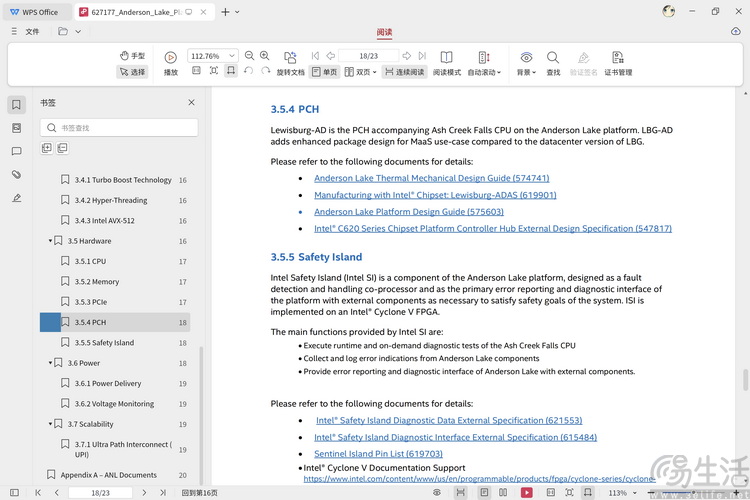
Task: Open the thumbnails panel in sidebar
Action: pos(16,128)
